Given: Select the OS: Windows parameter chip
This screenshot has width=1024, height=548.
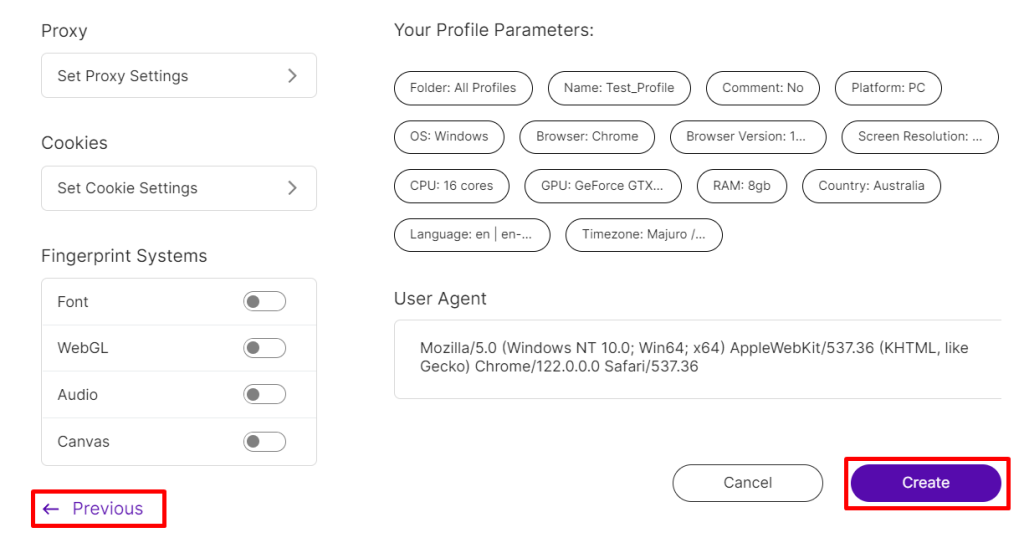Looking at the screenshot, I should (449, 137).
